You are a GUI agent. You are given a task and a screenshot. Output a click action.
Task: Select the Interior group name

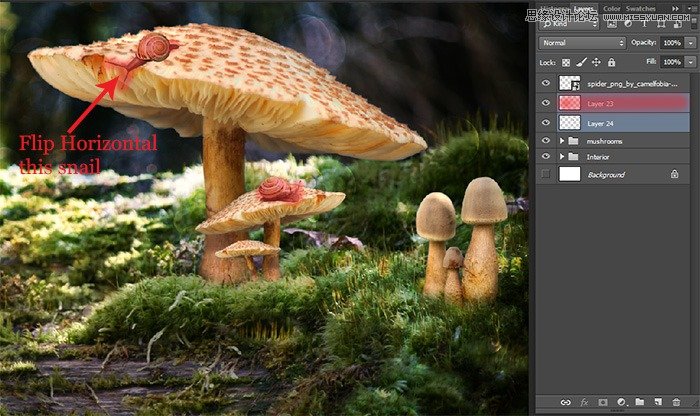coord(598,157)
